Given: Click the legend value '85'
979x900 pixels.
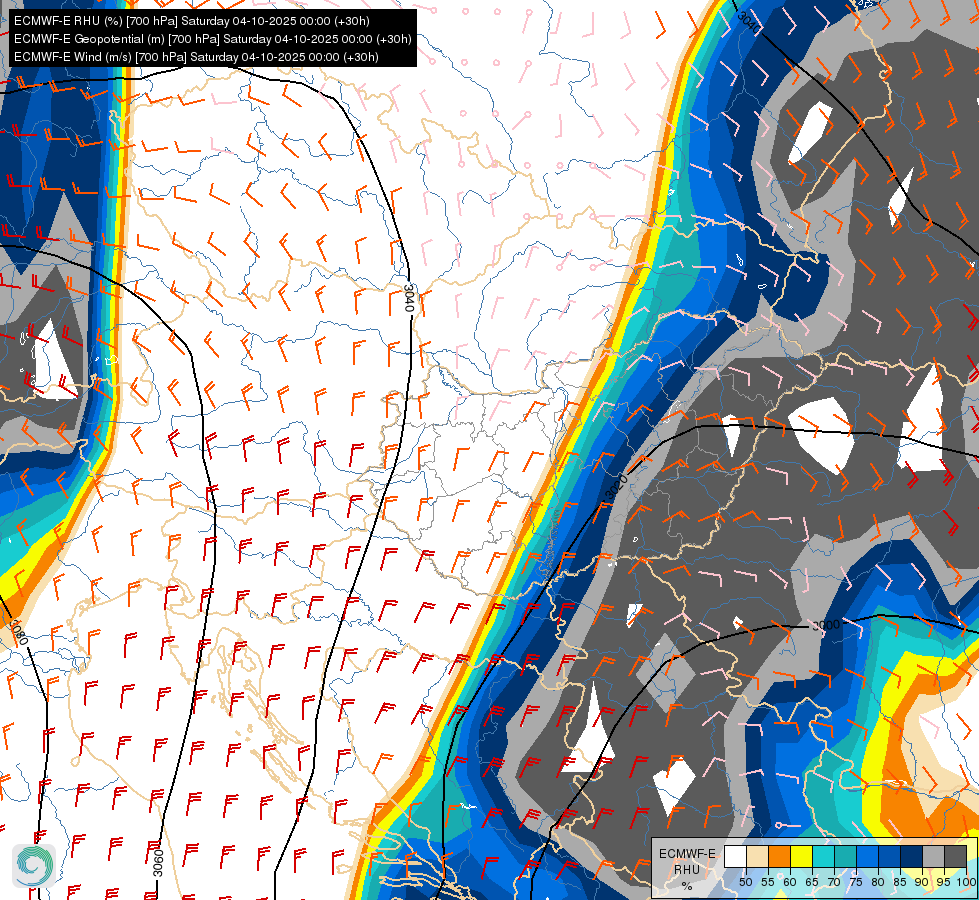Looking at the screenshot, I should pos(900,882).
